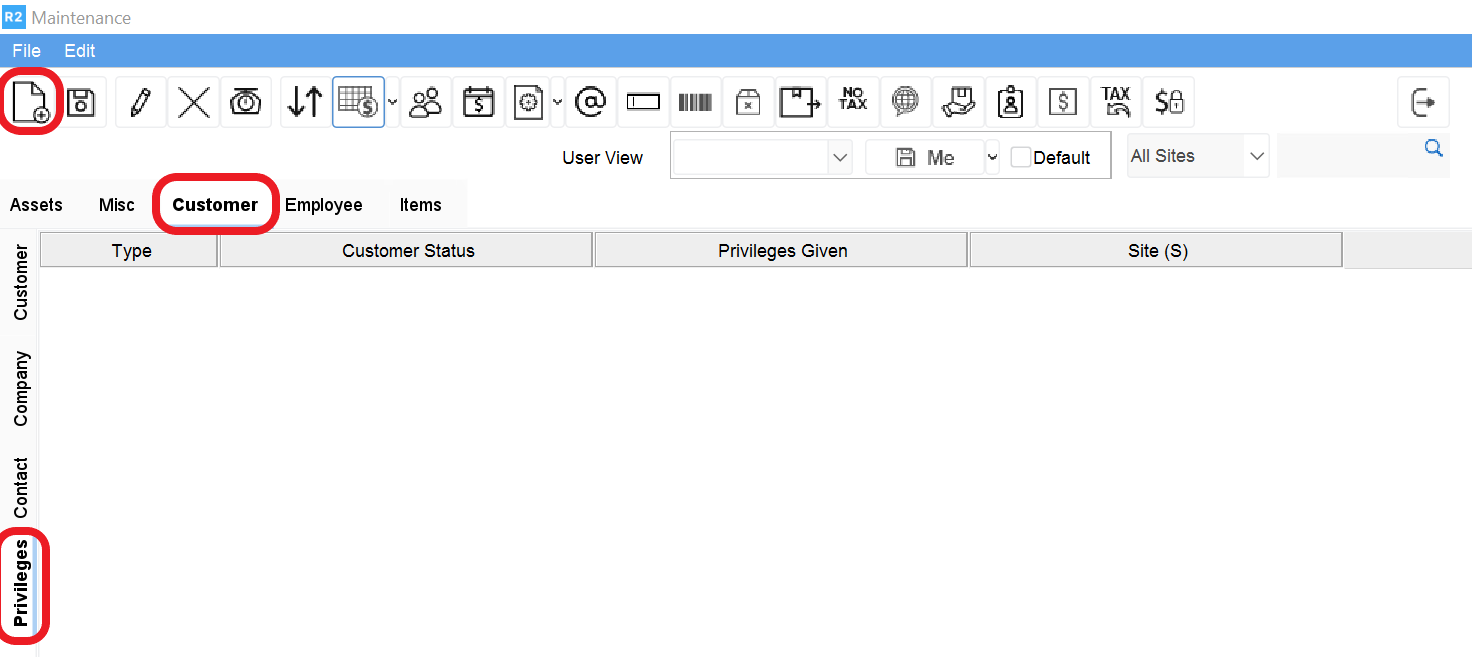Click the floppy disk save icon in toolbar
1472x657 pixels.
point(81,102)
